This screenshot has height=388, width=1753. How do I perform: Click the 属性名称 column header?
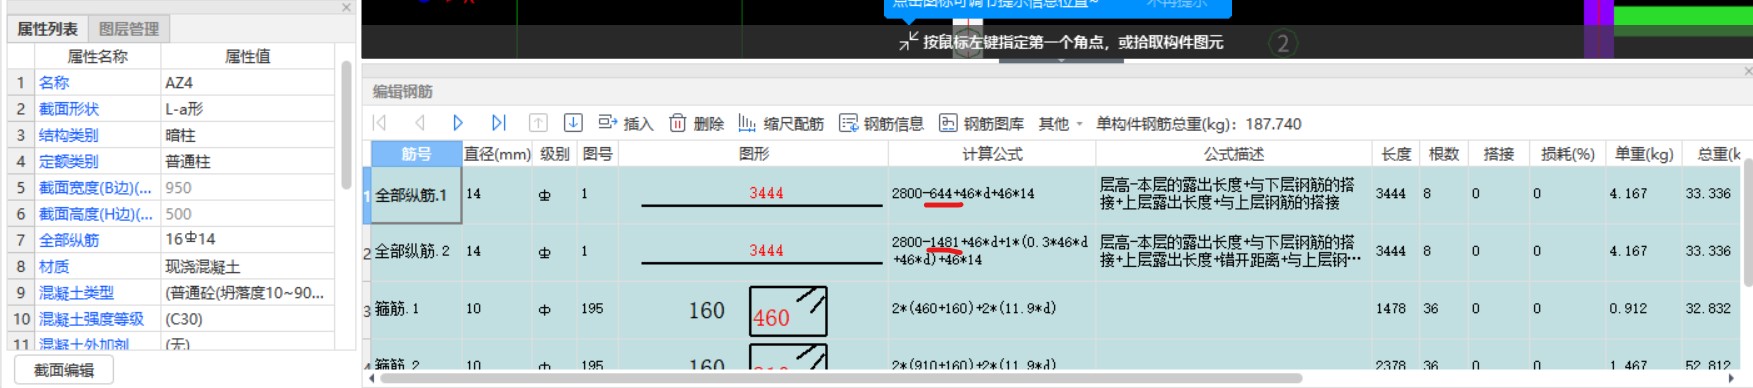click(x=97, y=56)
